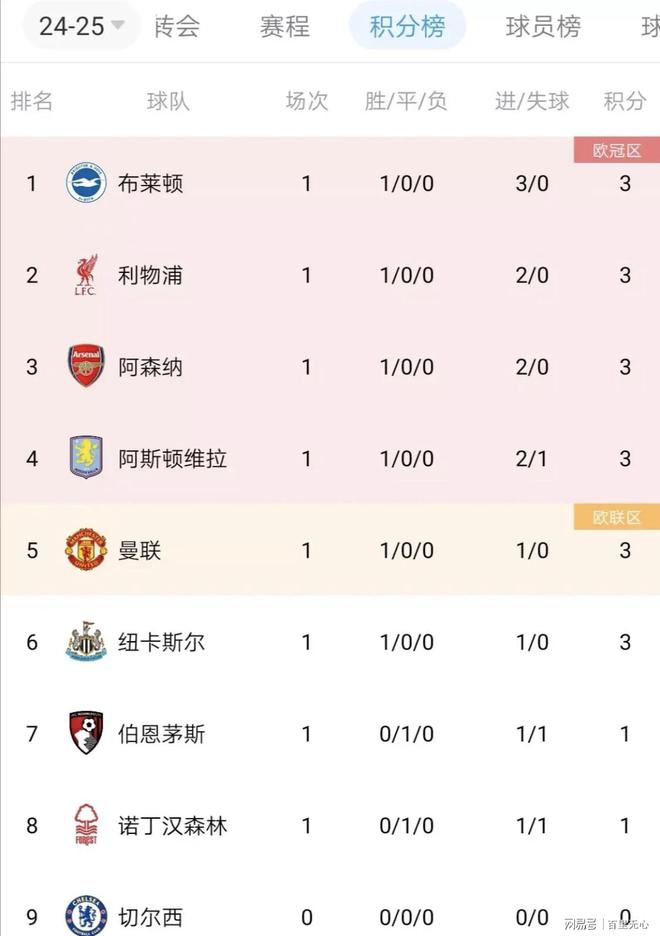Click the Newcastle crest icon
The width and height of the screenshot is (660, 936).
coord(86,641)
